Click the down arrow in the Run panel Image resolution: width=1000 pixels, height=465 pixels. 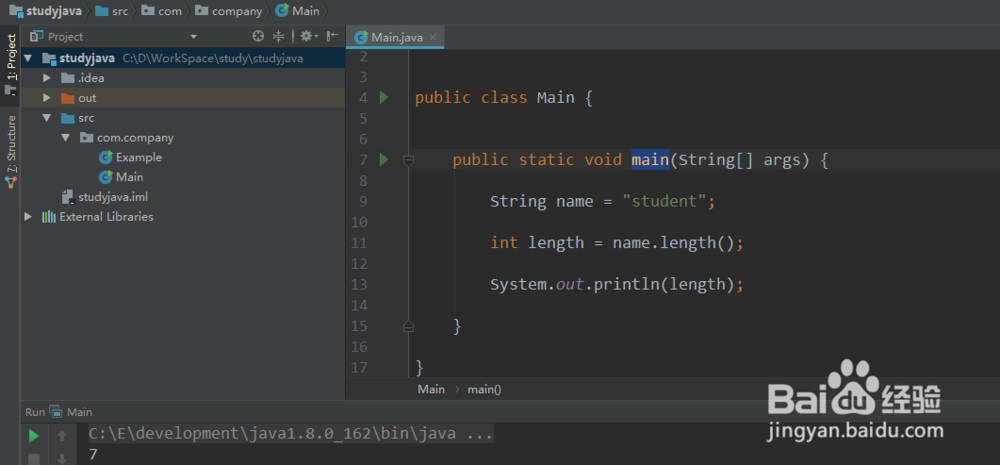point(62,459)
